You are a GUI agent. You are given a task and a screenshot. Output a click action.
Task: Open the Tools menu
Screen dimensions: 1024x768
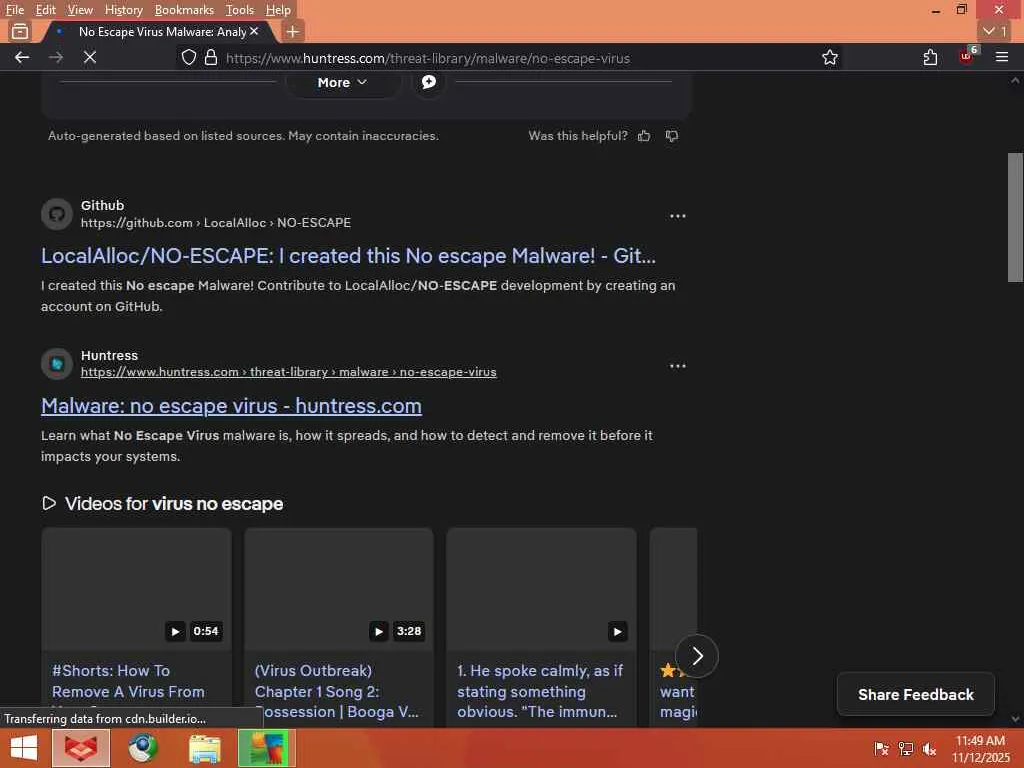(239, 10)
